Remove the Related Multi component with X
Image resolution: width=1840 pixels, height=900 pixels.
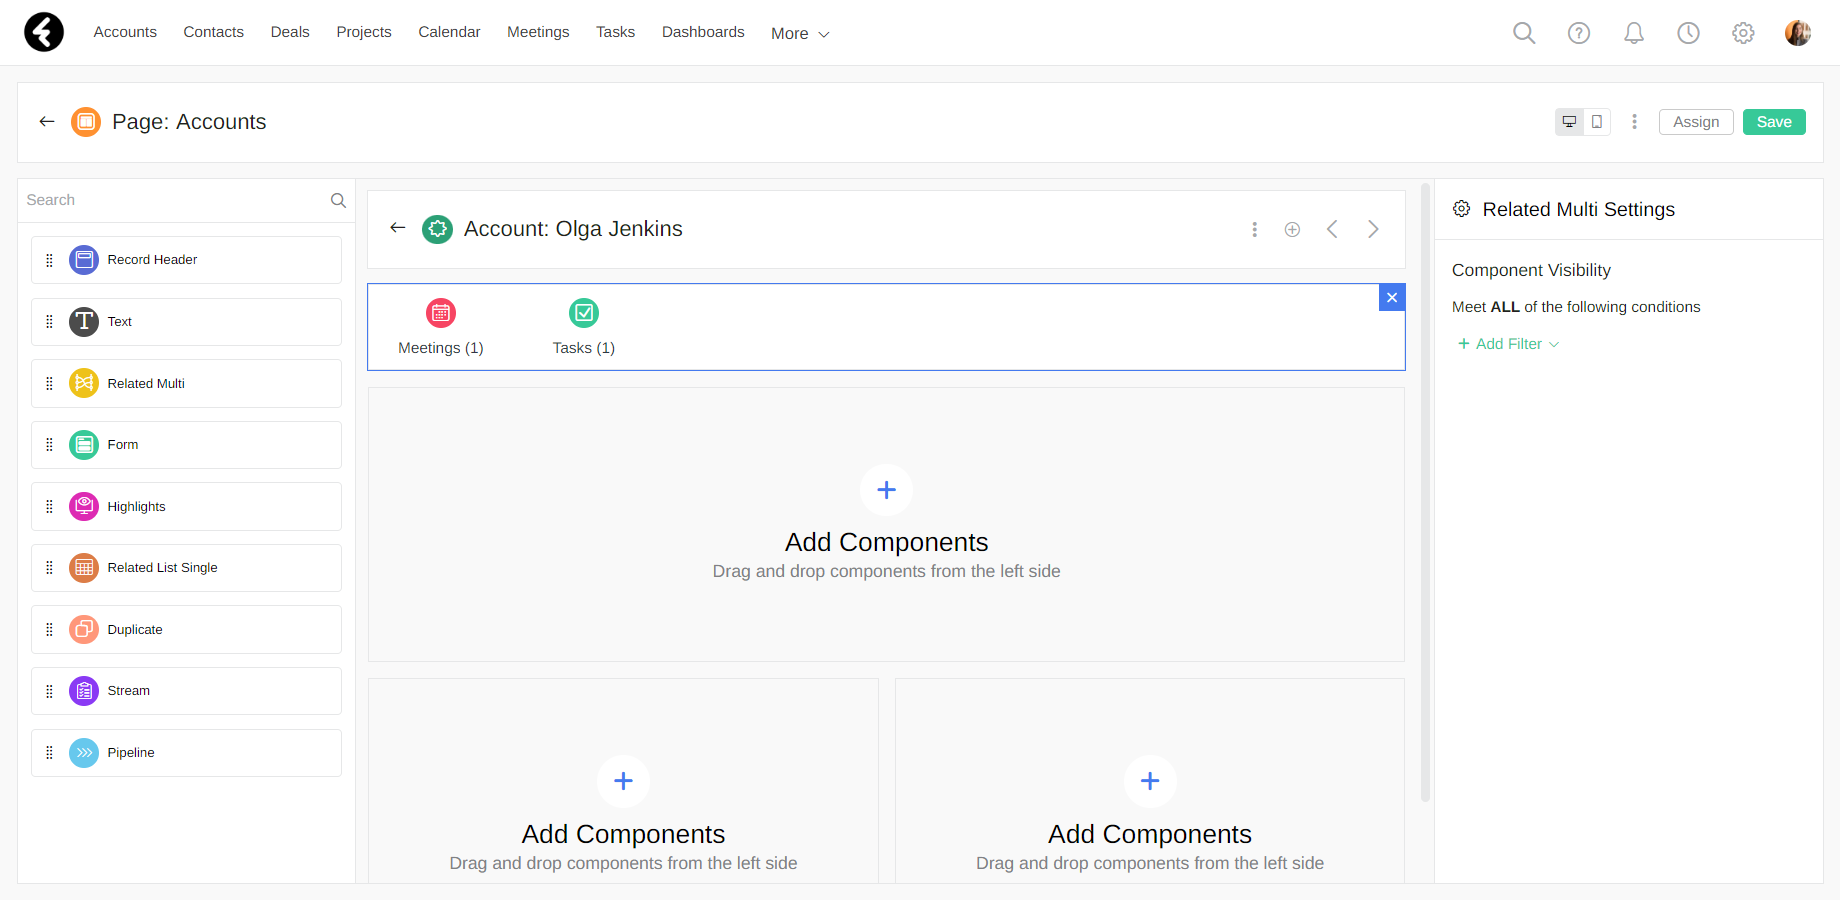[x=1392, y=298]
